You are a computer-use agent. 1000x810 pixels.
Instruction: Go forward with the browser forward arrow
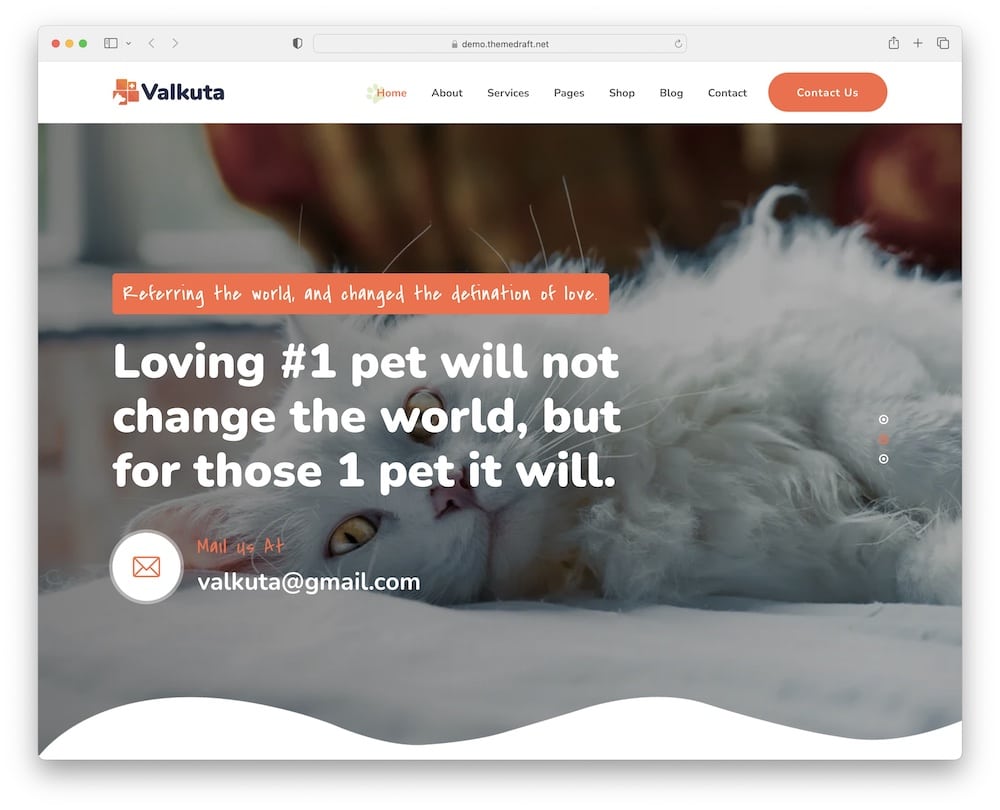175,43
